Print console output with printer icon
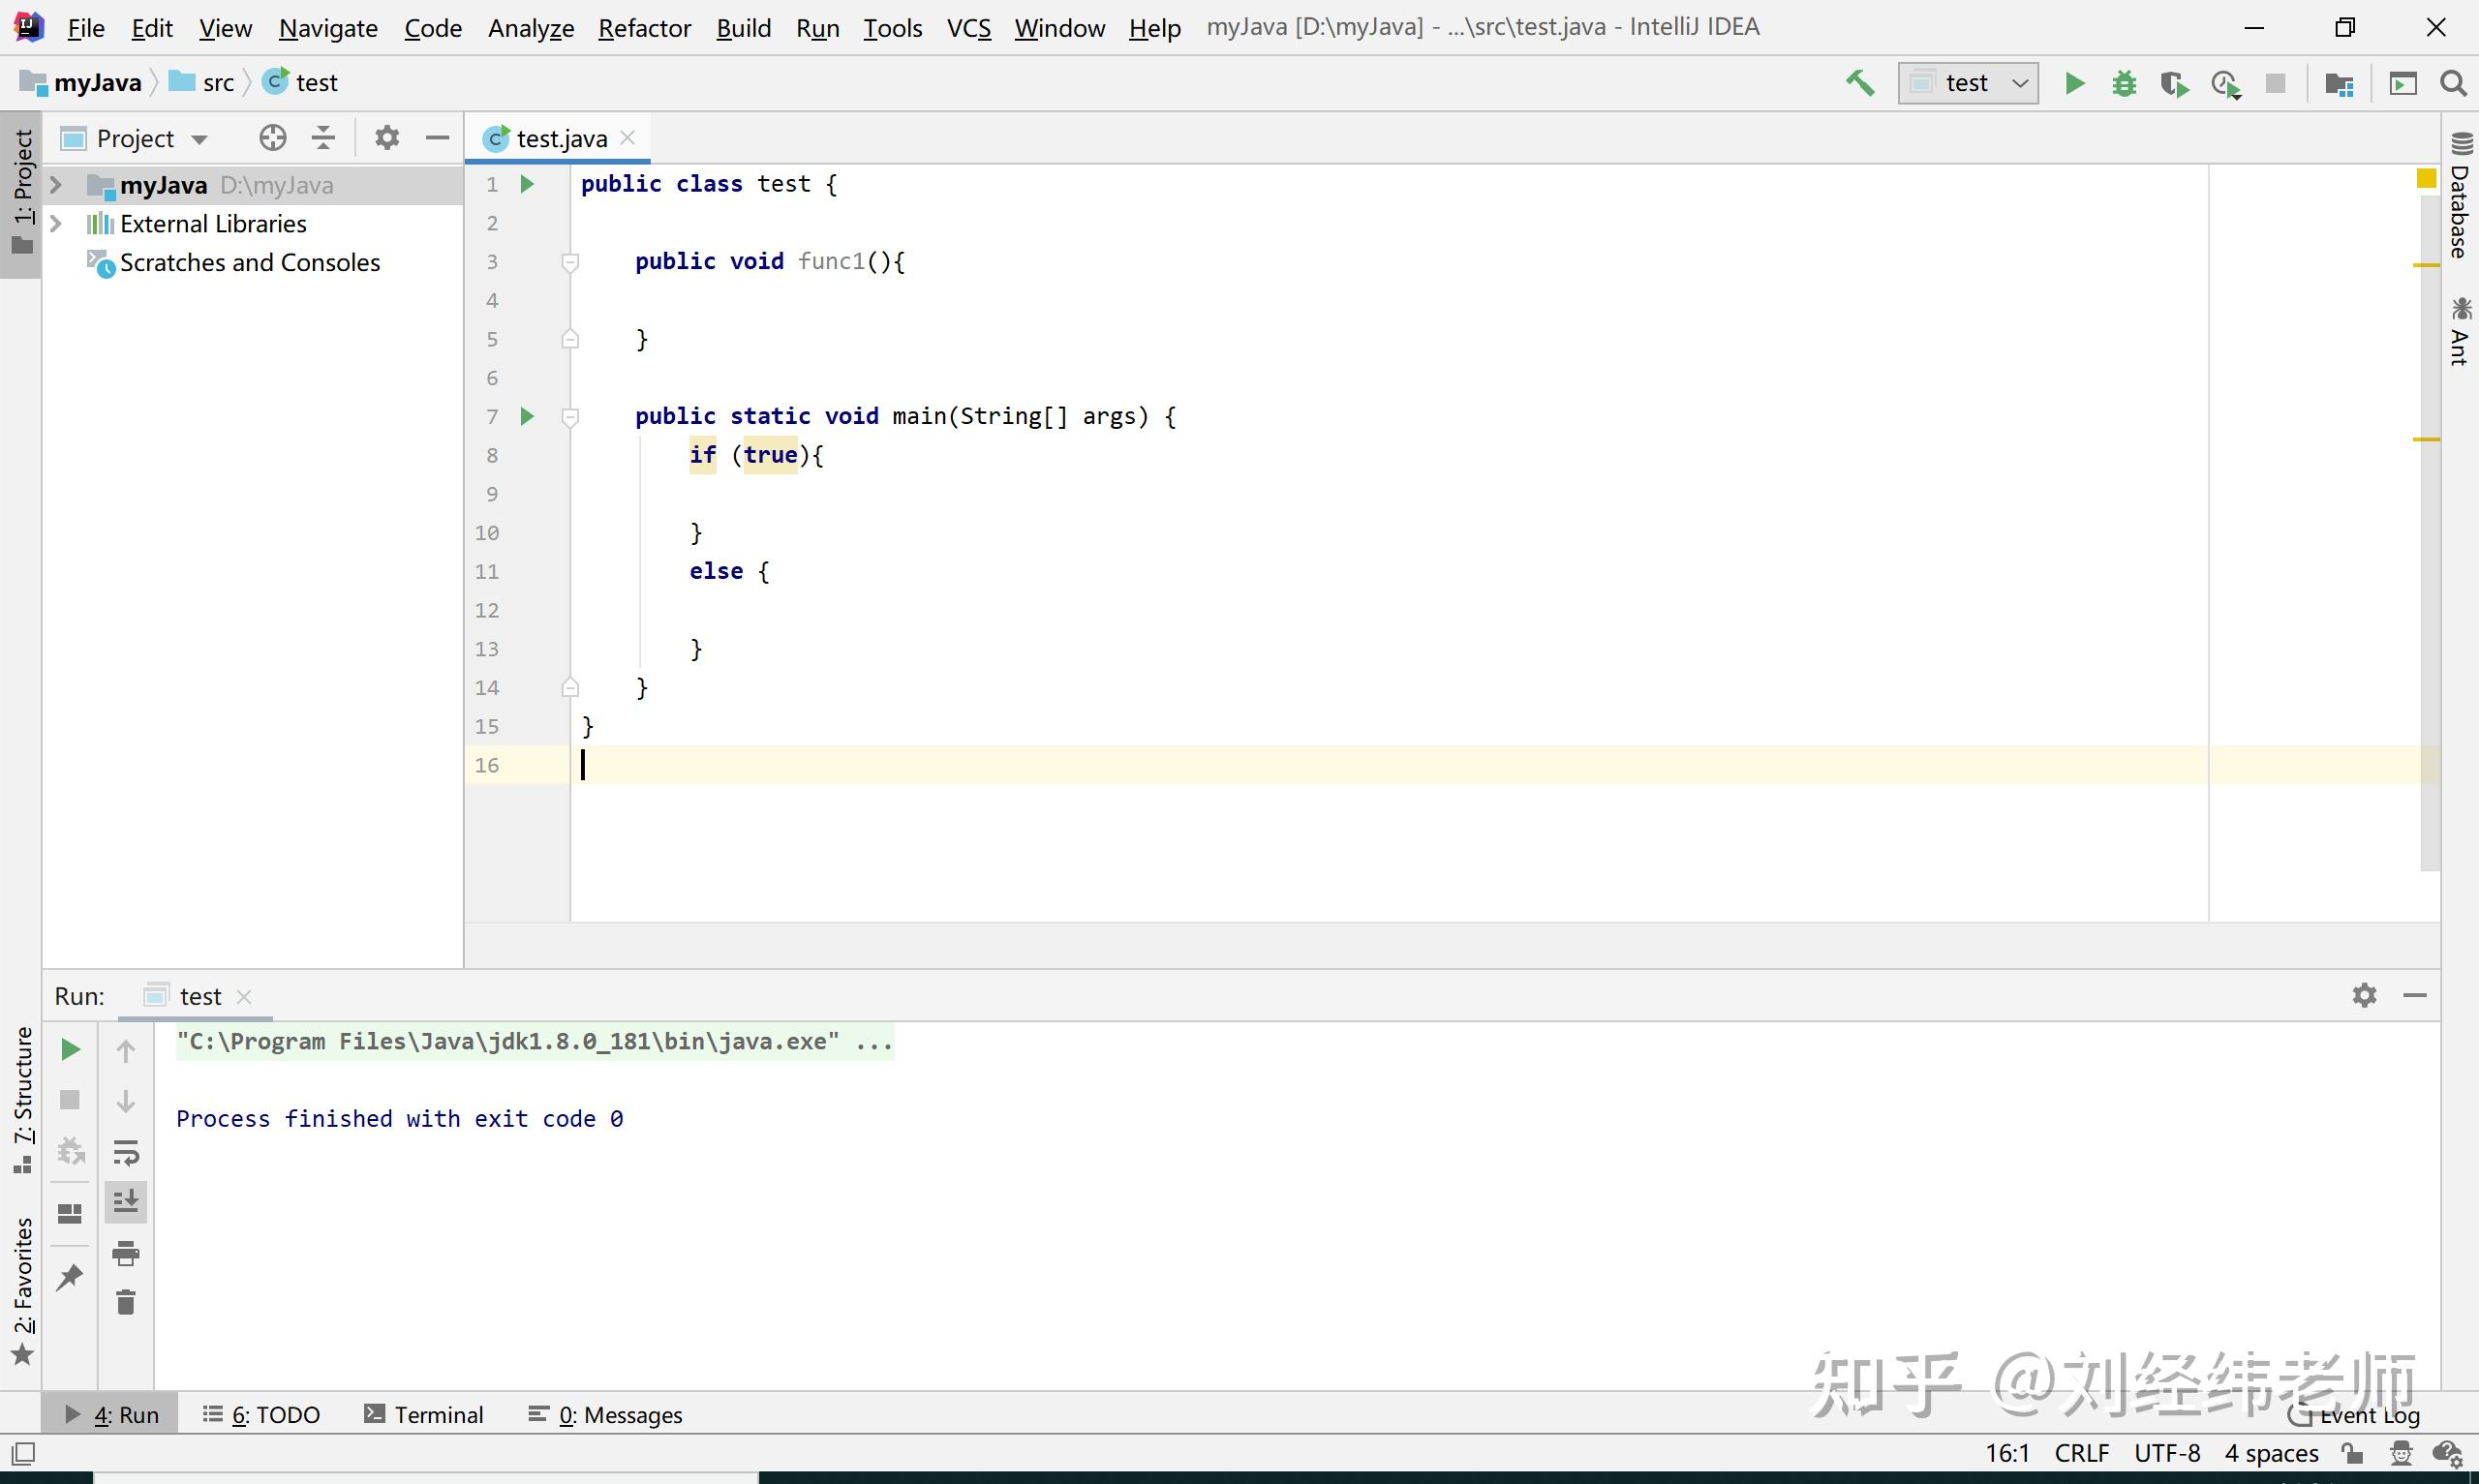Viewport: 2479px width, 1484px height. (x=126, y=1253)
